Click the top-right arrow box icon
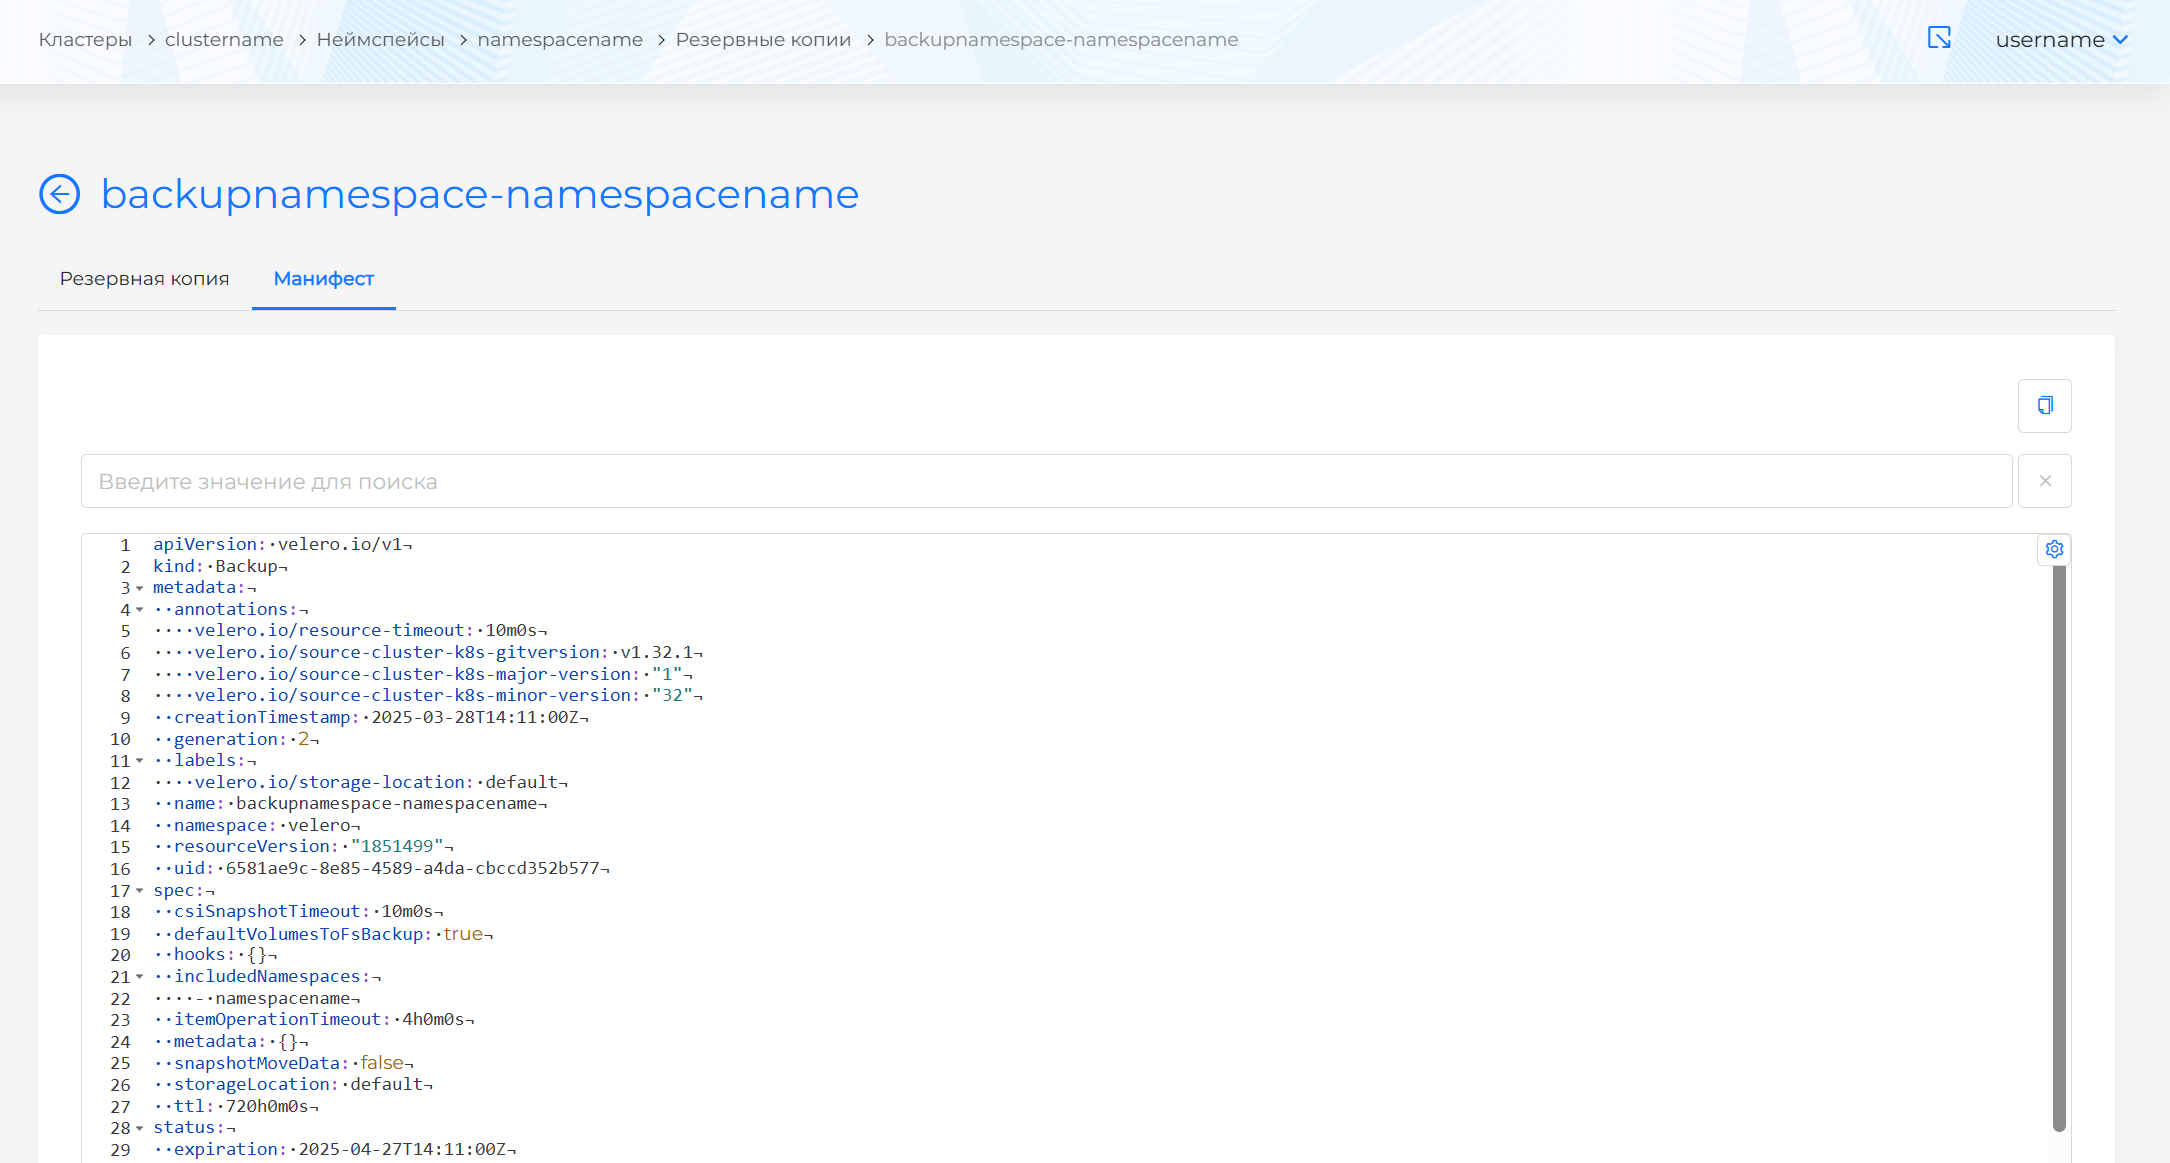 coord(1939,38)
